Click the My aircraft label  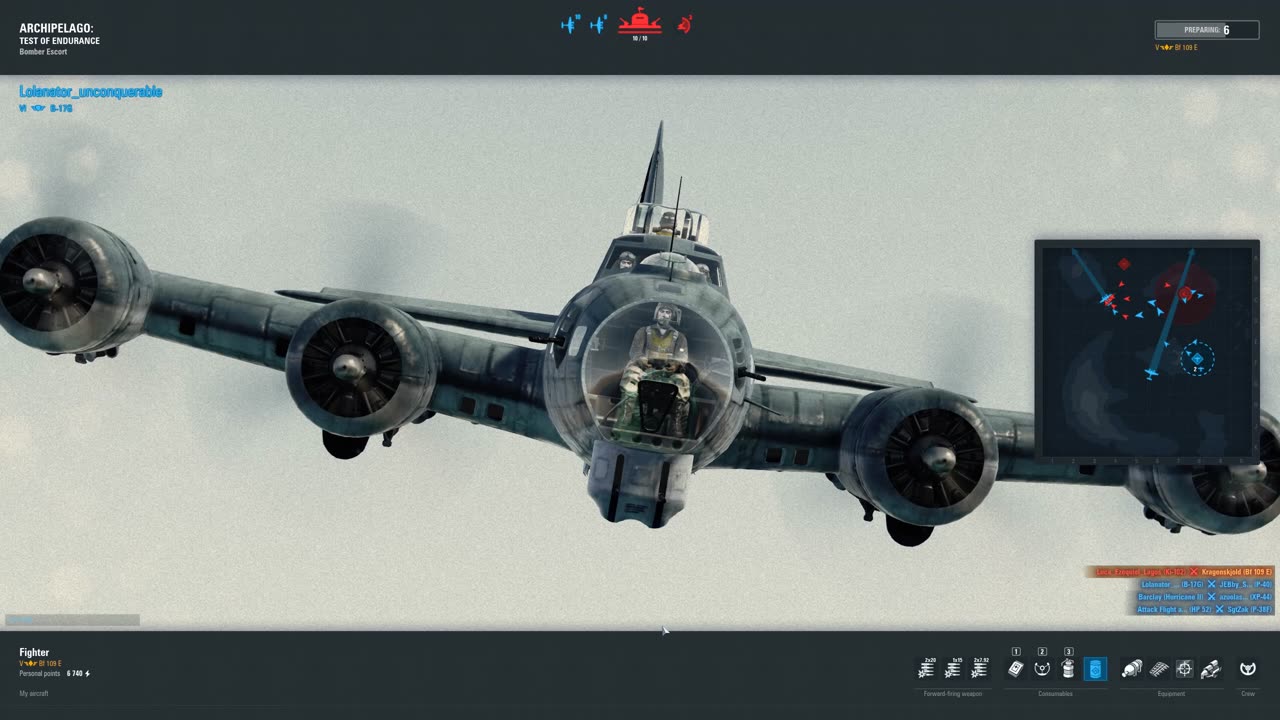point(33,693)
